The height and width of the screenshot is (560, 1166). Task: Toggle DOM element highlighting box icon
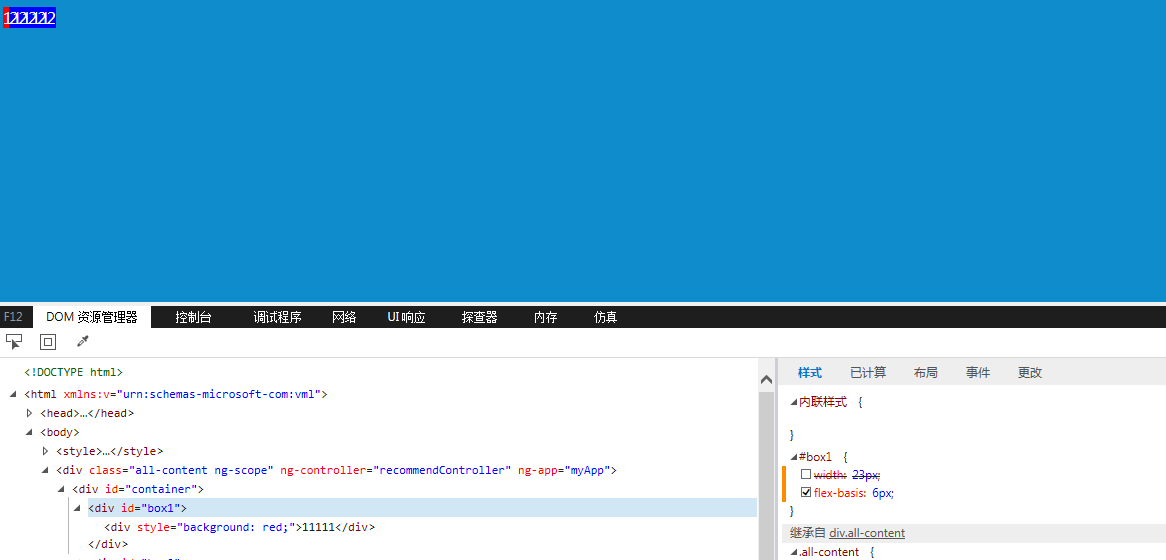click(48, 341)
